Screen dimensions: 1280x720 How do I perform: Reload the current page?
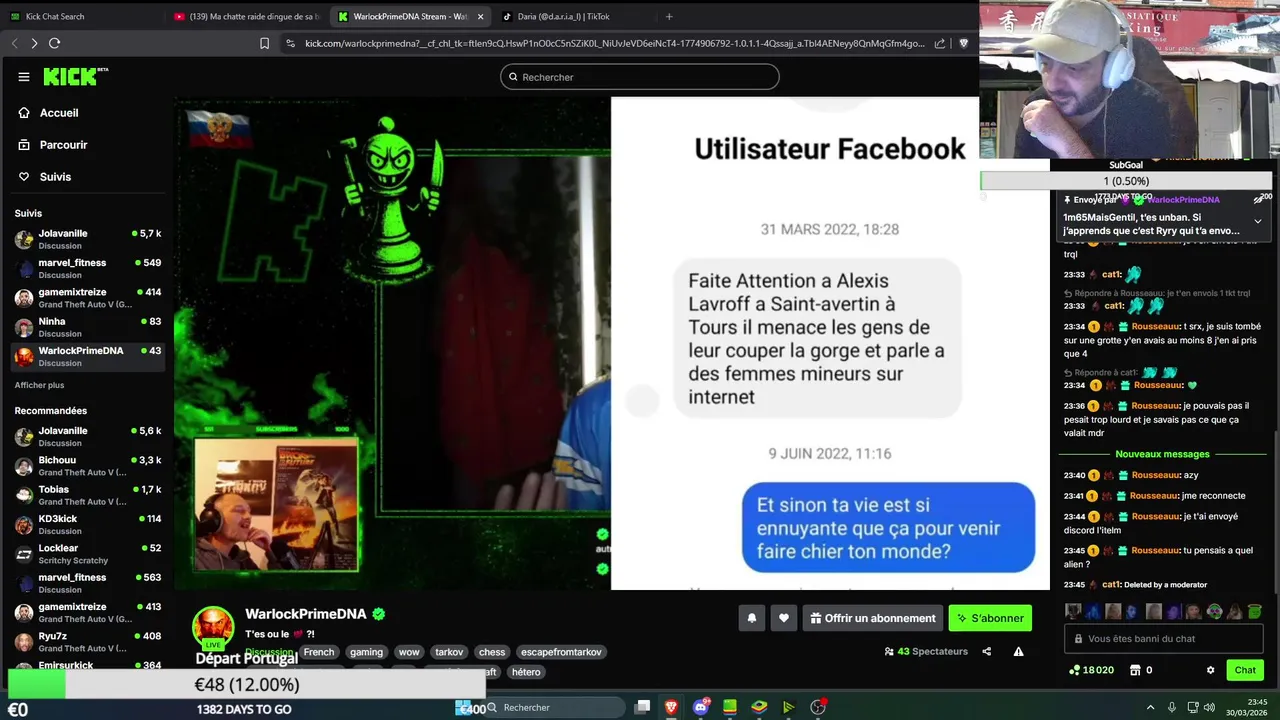tap(54, 43)
